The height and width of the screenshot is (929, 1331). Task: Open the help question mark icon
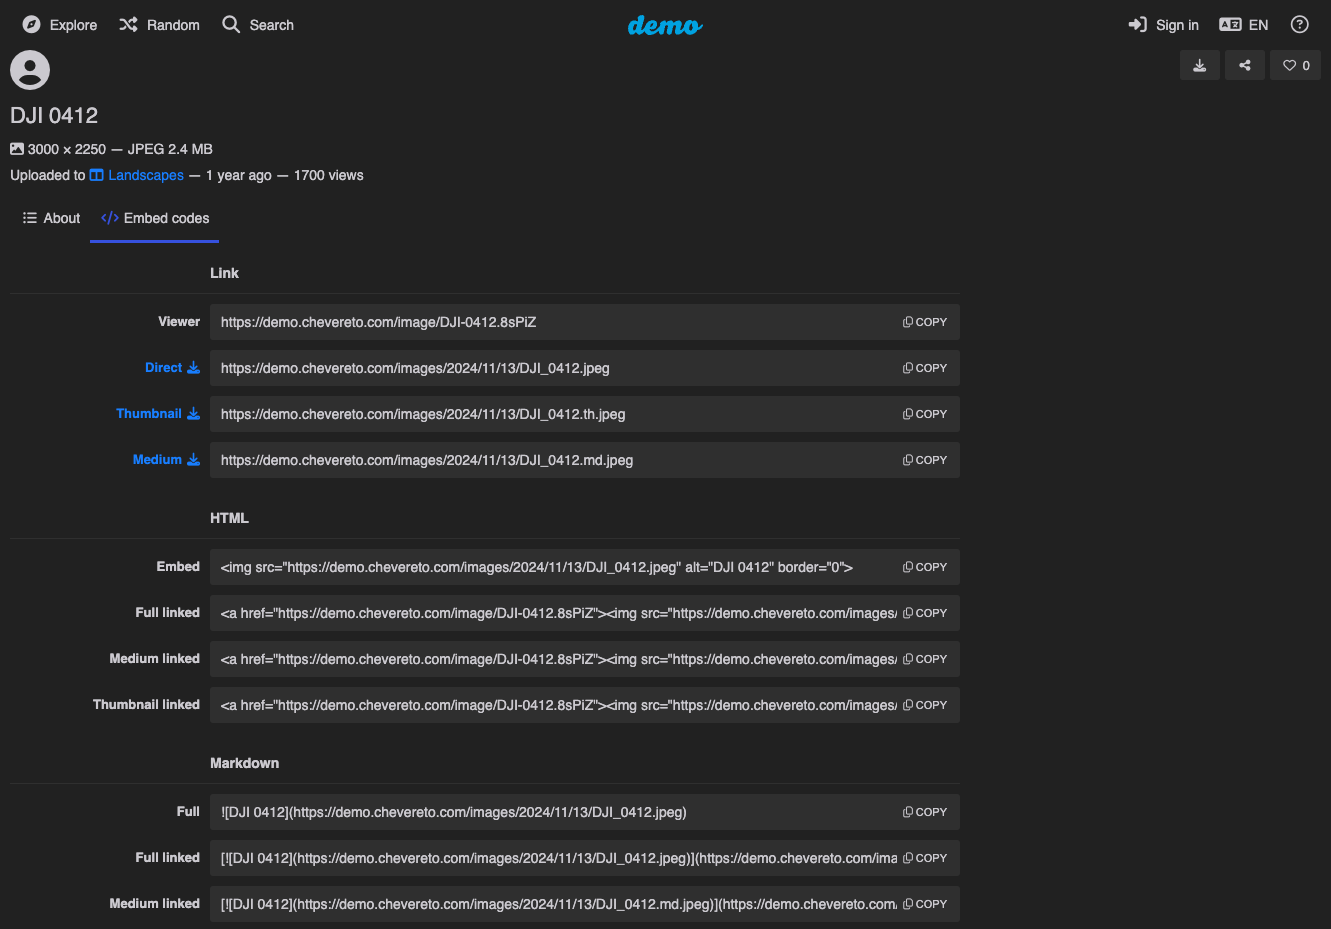click(x=1300, y=25)
